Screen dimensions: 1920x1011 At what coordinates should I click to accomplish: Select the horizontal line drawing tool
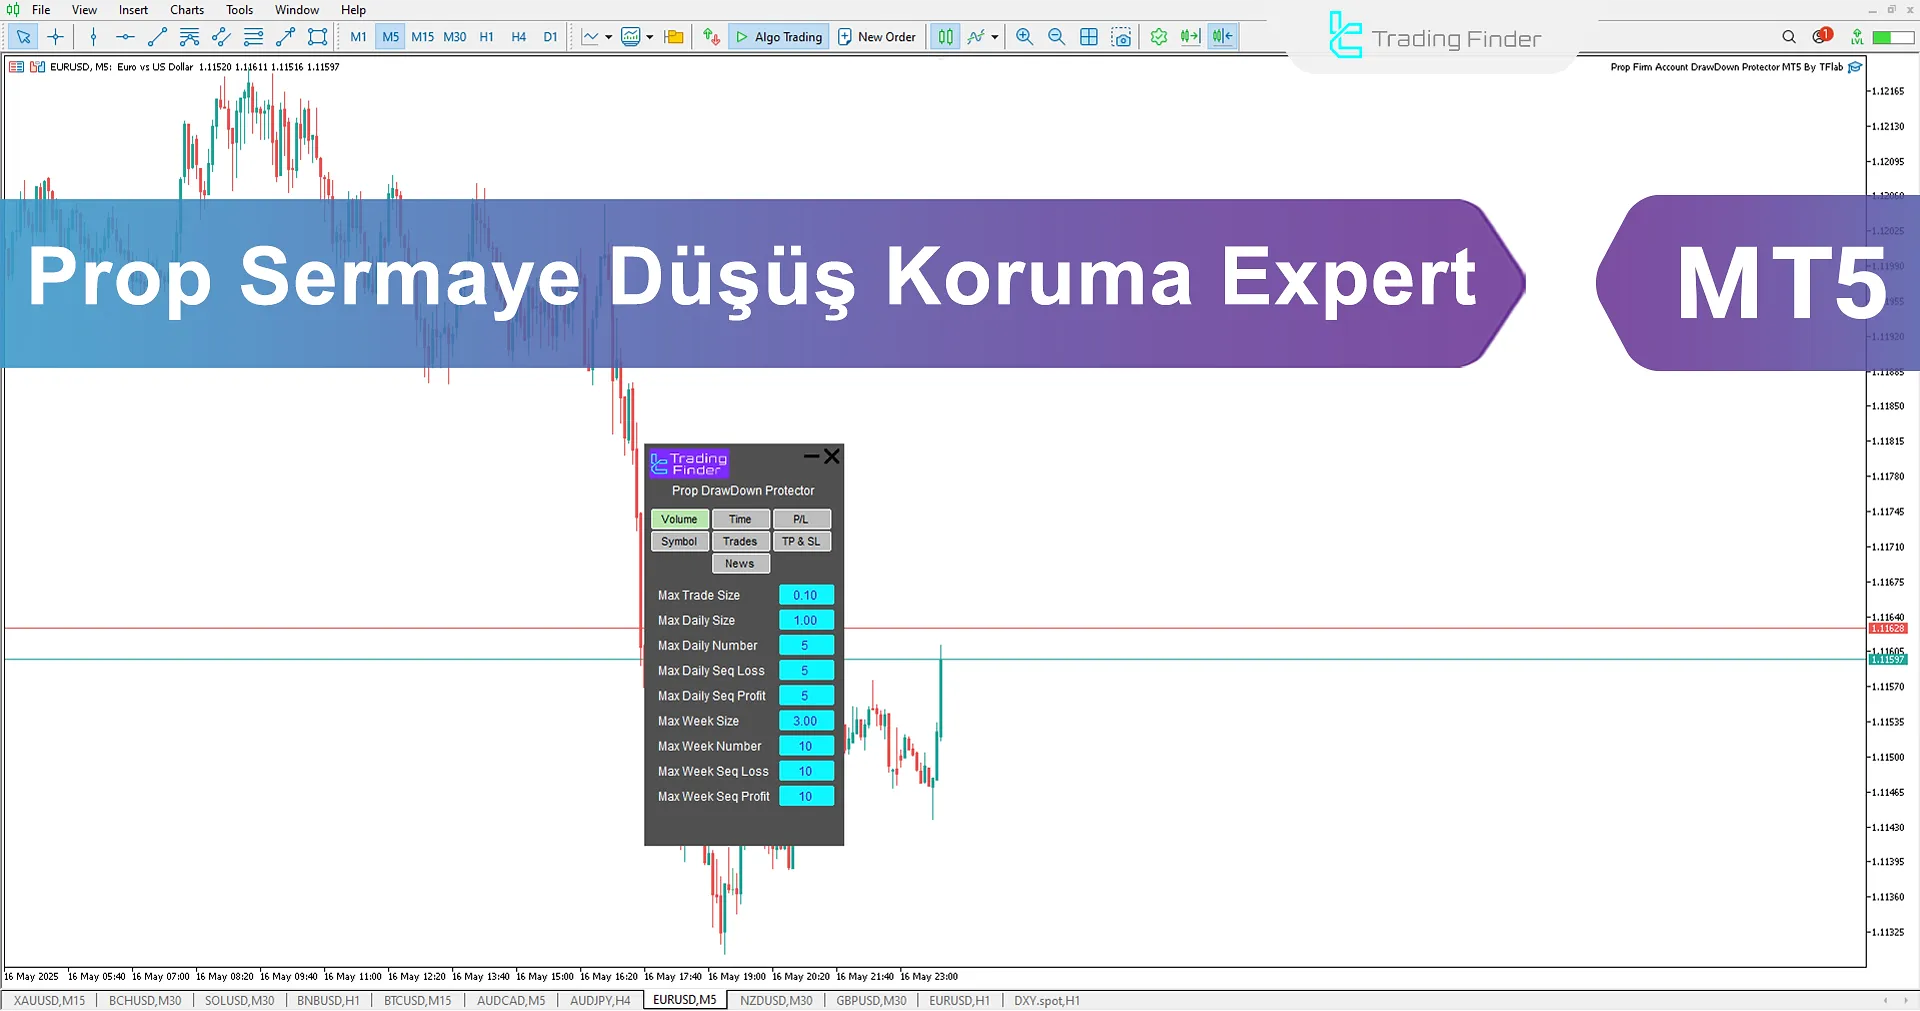point(125,37)
